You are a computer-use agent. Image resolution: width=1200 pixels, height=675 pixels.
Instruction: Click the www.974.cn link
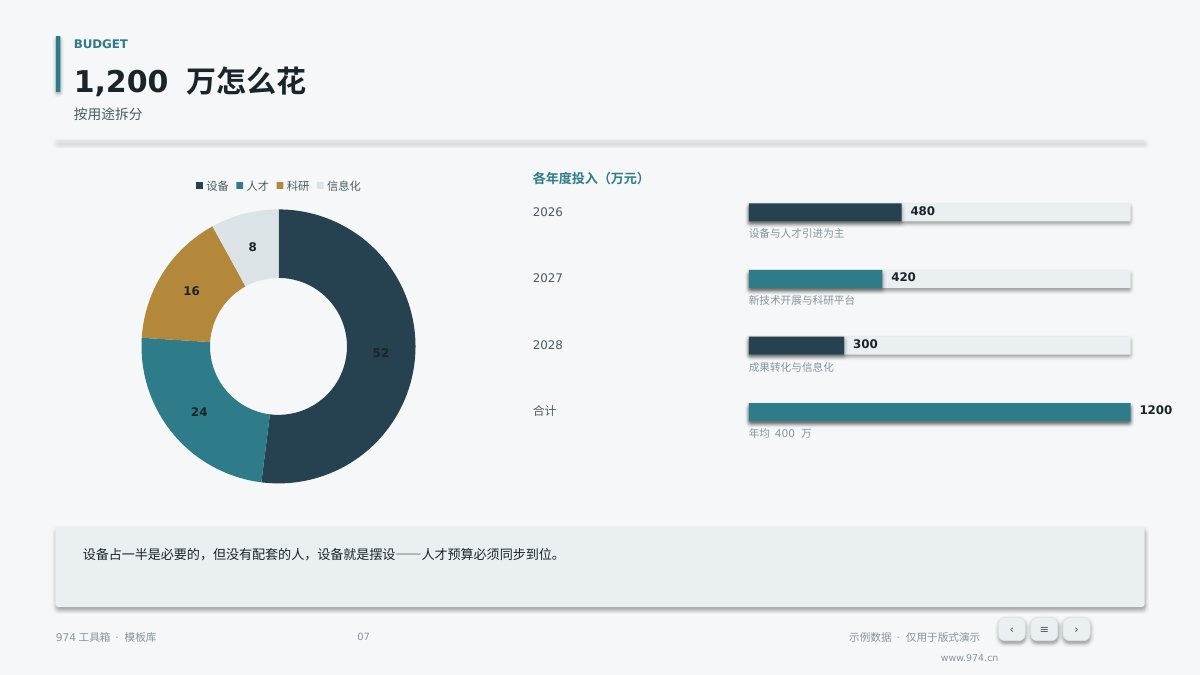[x=969, y=658]
